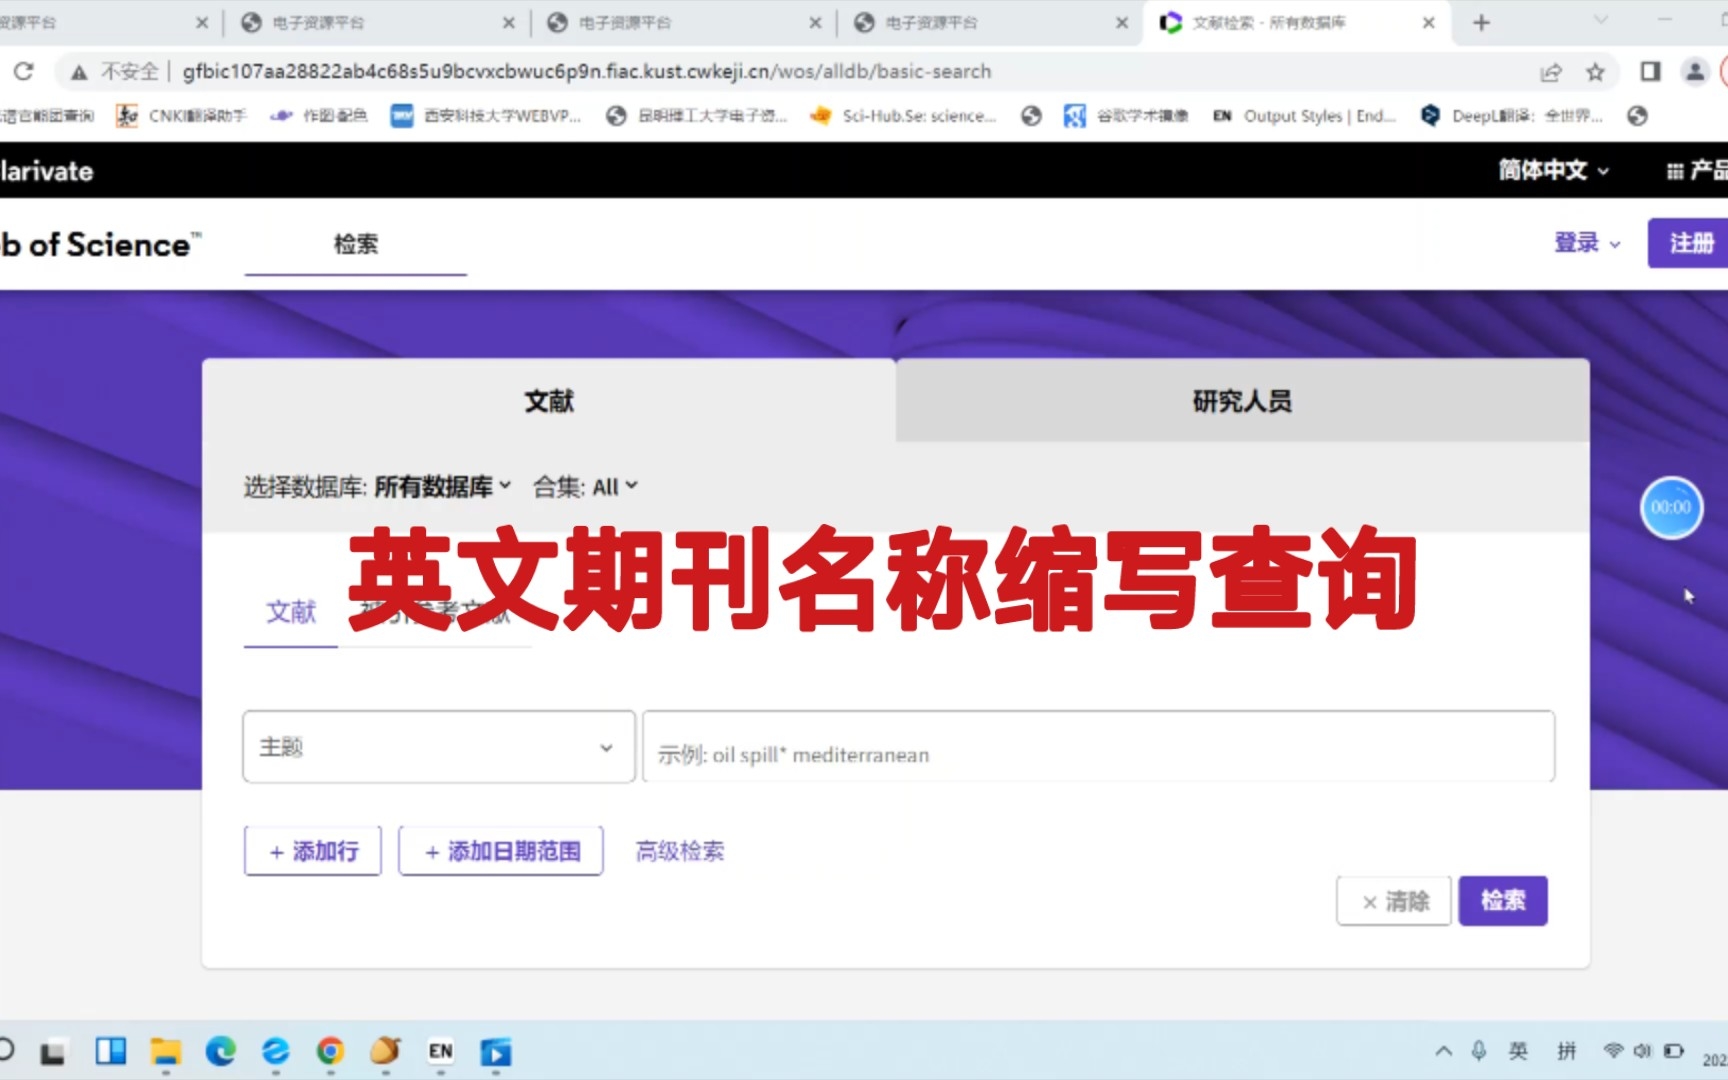Open the 作图配色 bookmark

click(320, 116)
